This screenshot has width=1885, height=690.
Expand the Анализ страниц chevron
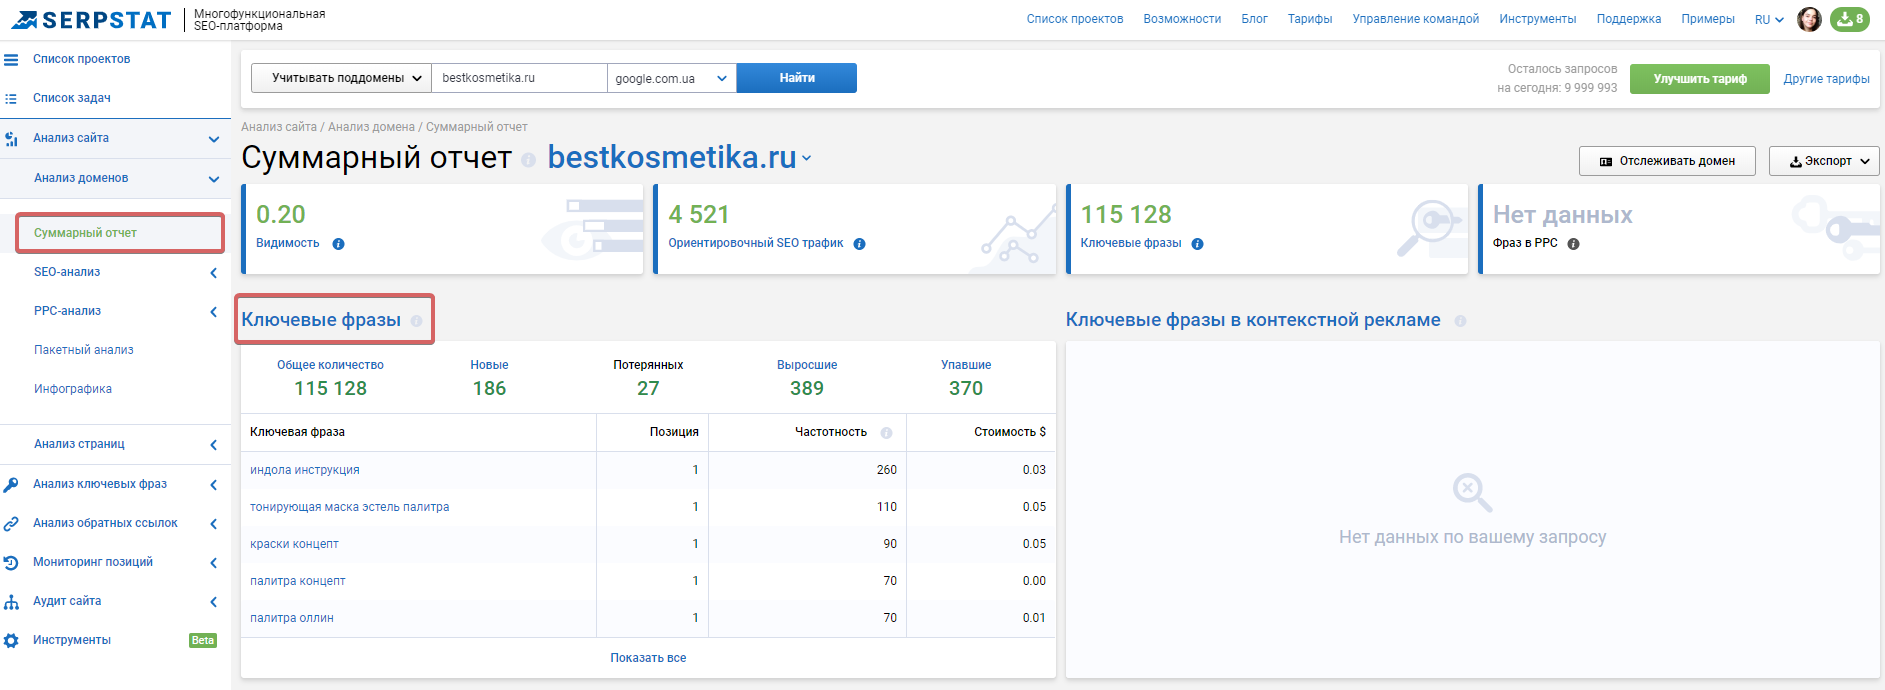click(x=213, y=445)
